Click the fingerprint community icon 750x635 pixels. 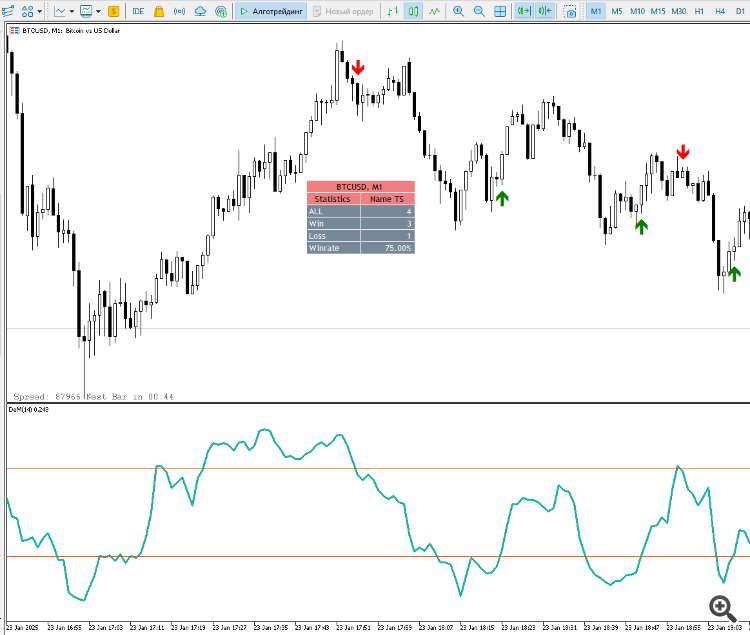click(x=221, y=11)
